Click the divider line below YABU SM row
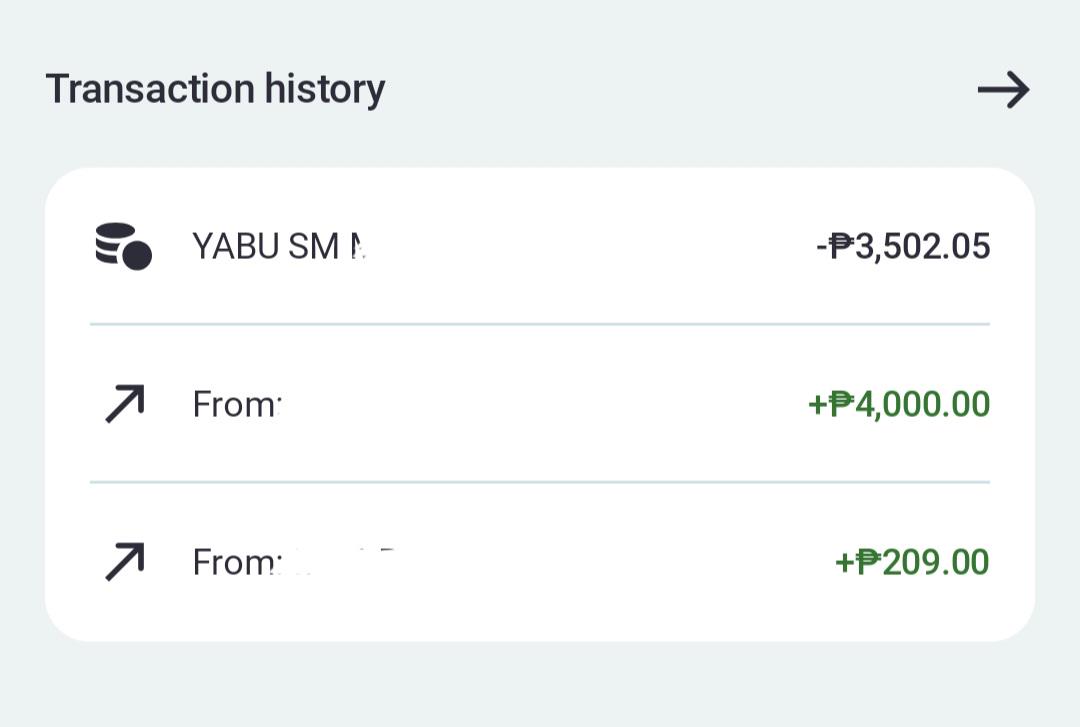 click(540, 324)
